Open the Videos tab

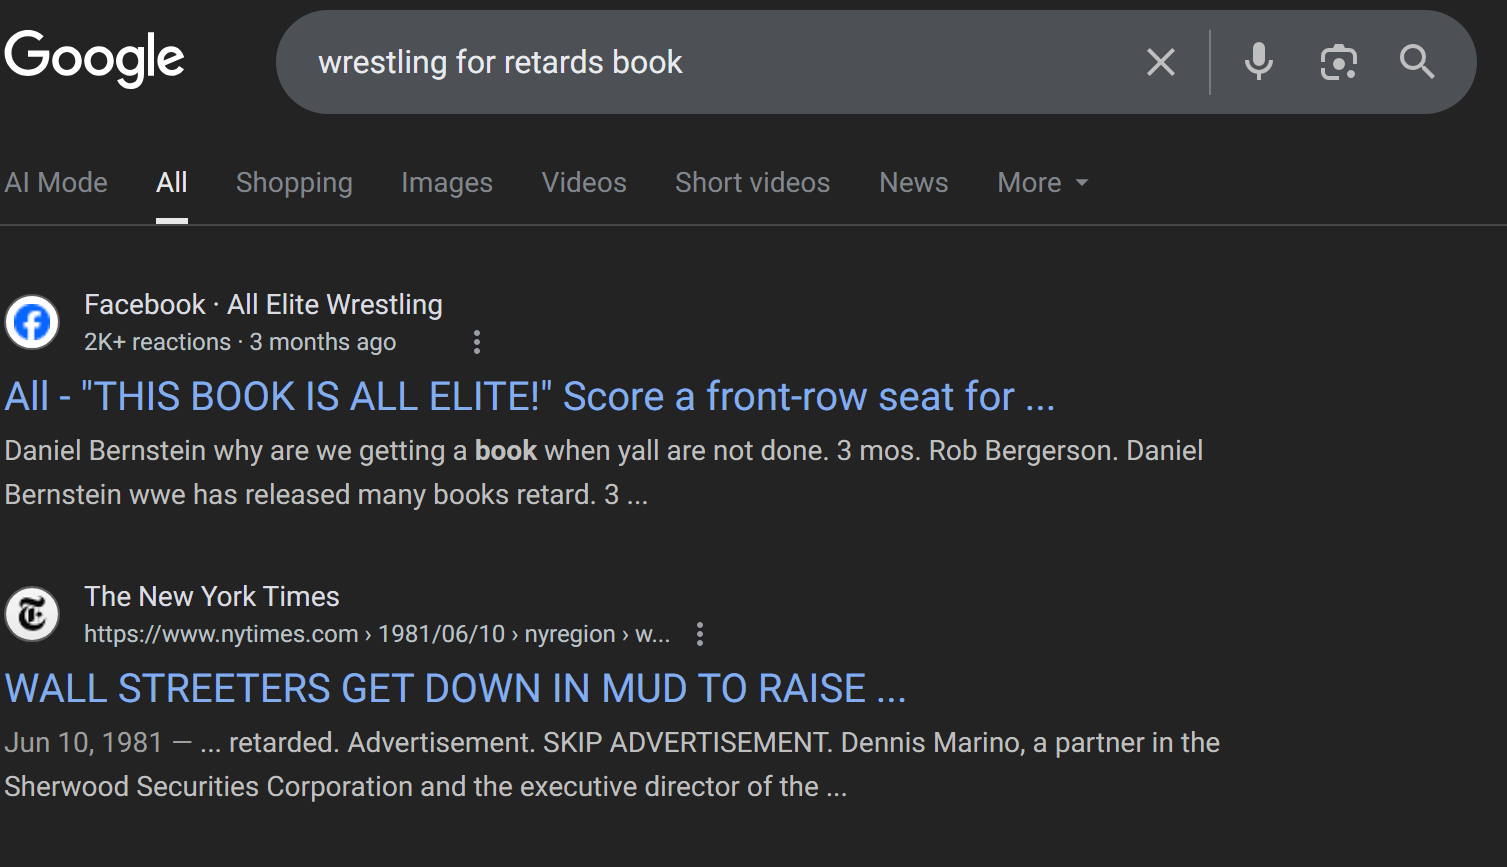click(x=584, y=183)
